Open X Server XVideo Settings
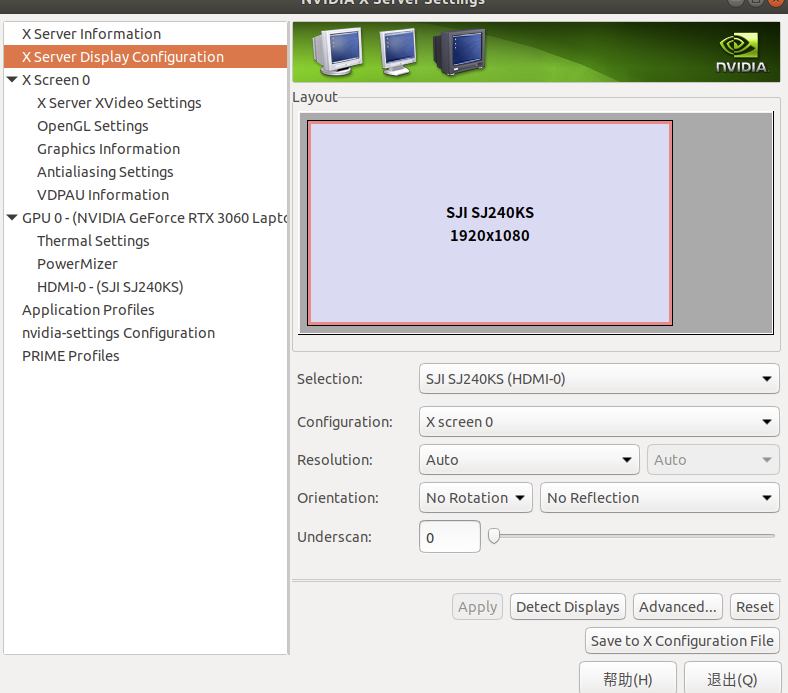The image size is (788, 693). [x=119, y=103]
